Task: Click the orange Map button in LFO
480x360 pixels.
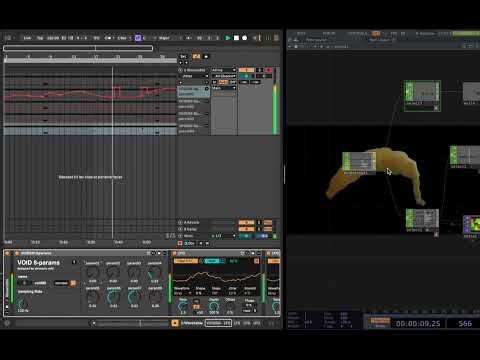Action: (x=185, y=261)
